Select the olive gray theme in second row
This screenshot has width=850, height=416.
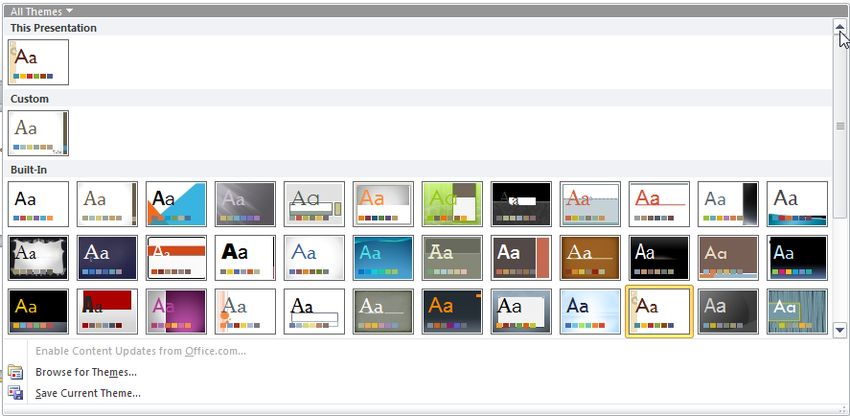[452, 258]
